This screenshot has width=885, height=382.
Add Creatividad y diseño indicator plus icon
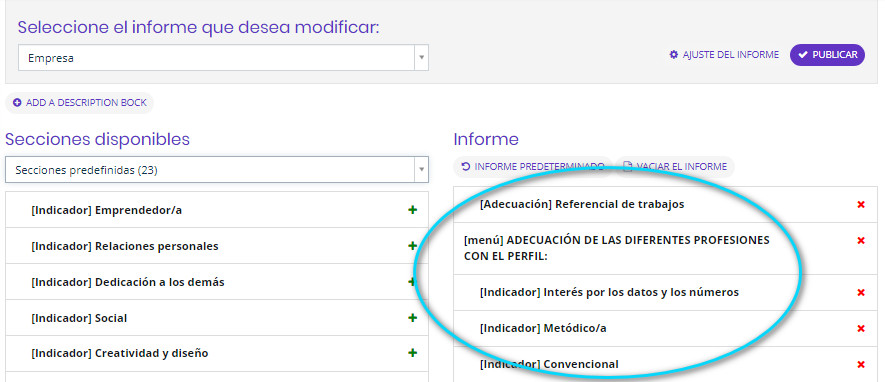click(413, 353)
